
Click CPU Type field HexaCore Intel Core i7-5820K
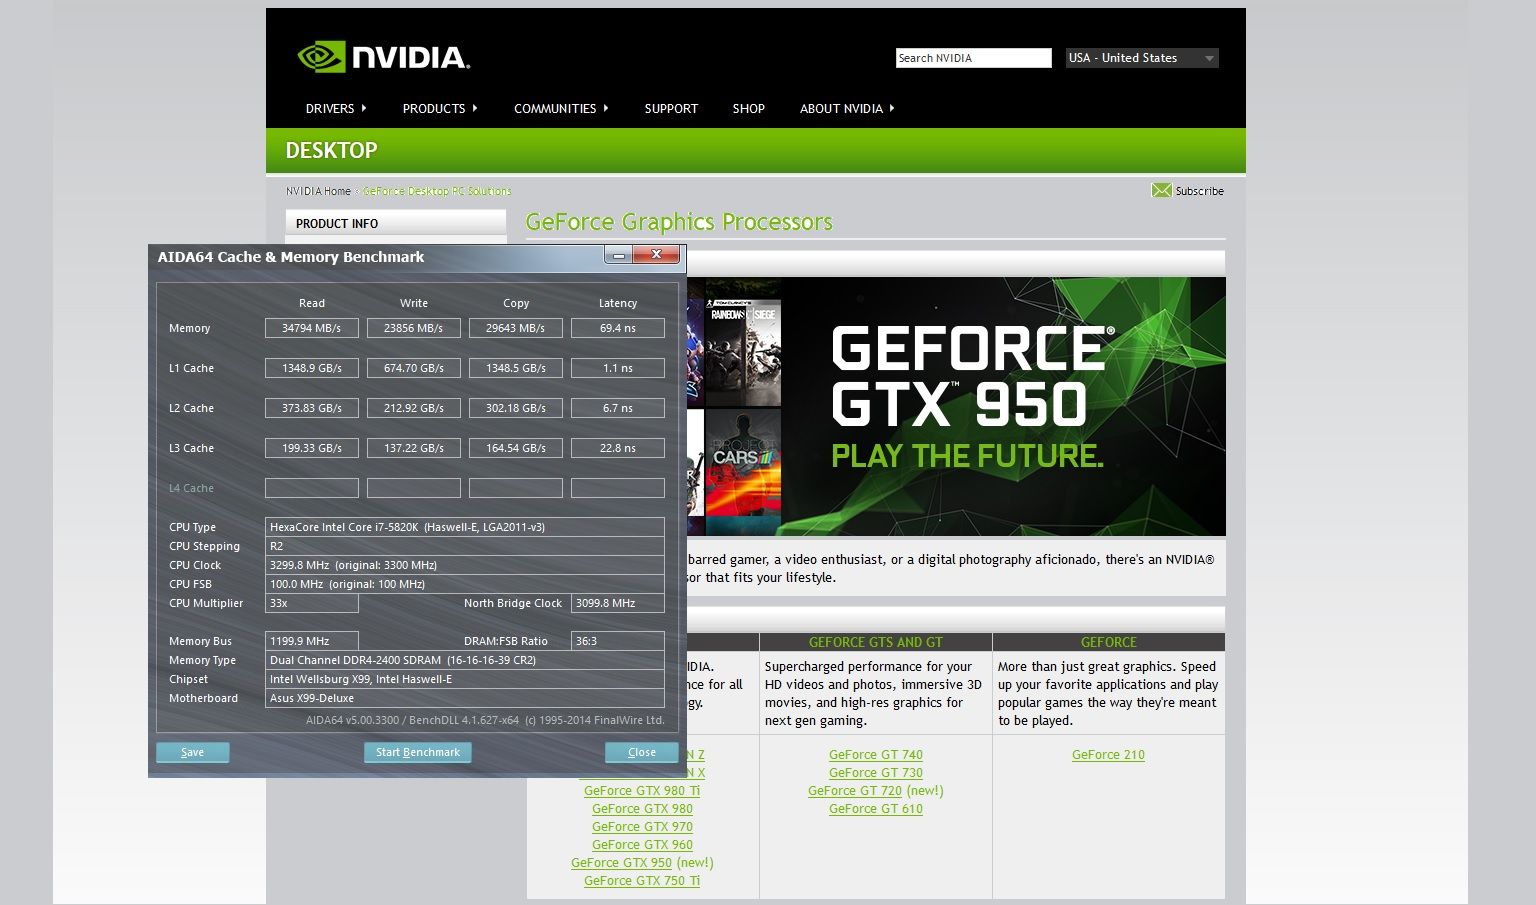[465, 527]
